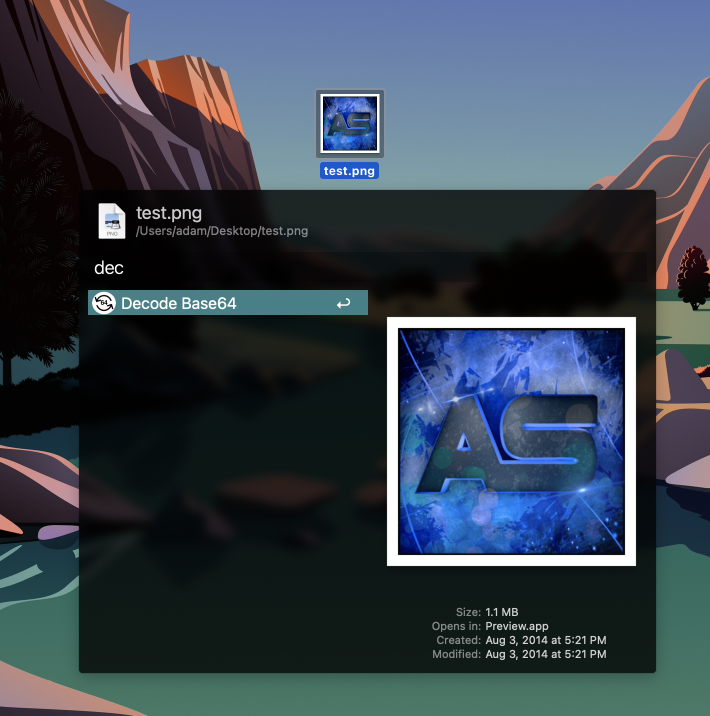
Task: Select the test.png desktop file icon
Action: coord(349,124)
